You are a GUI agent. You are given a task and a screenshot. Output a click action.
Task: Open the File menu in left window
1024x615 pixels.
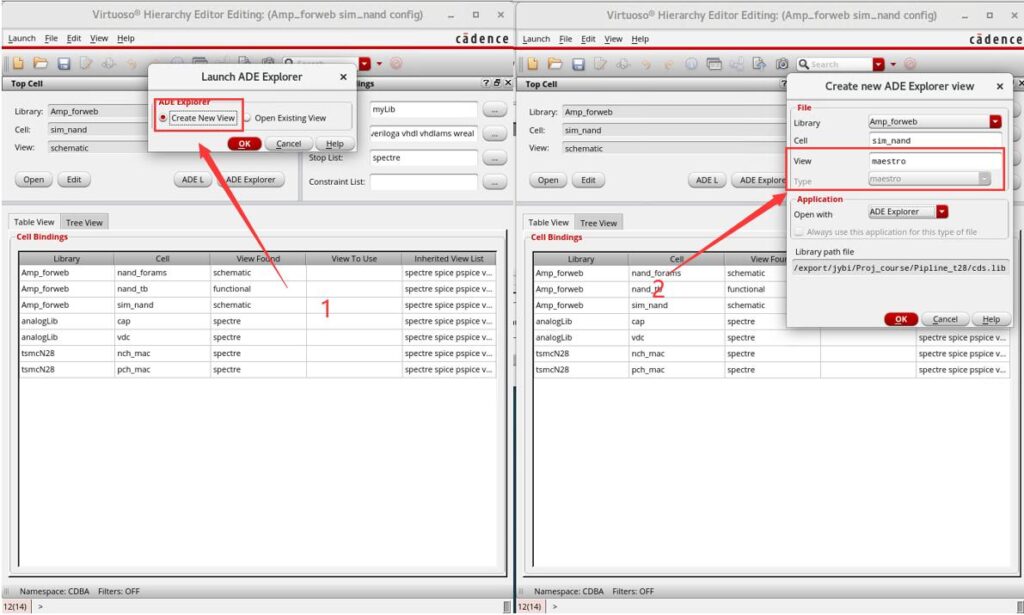click(51, 39)
